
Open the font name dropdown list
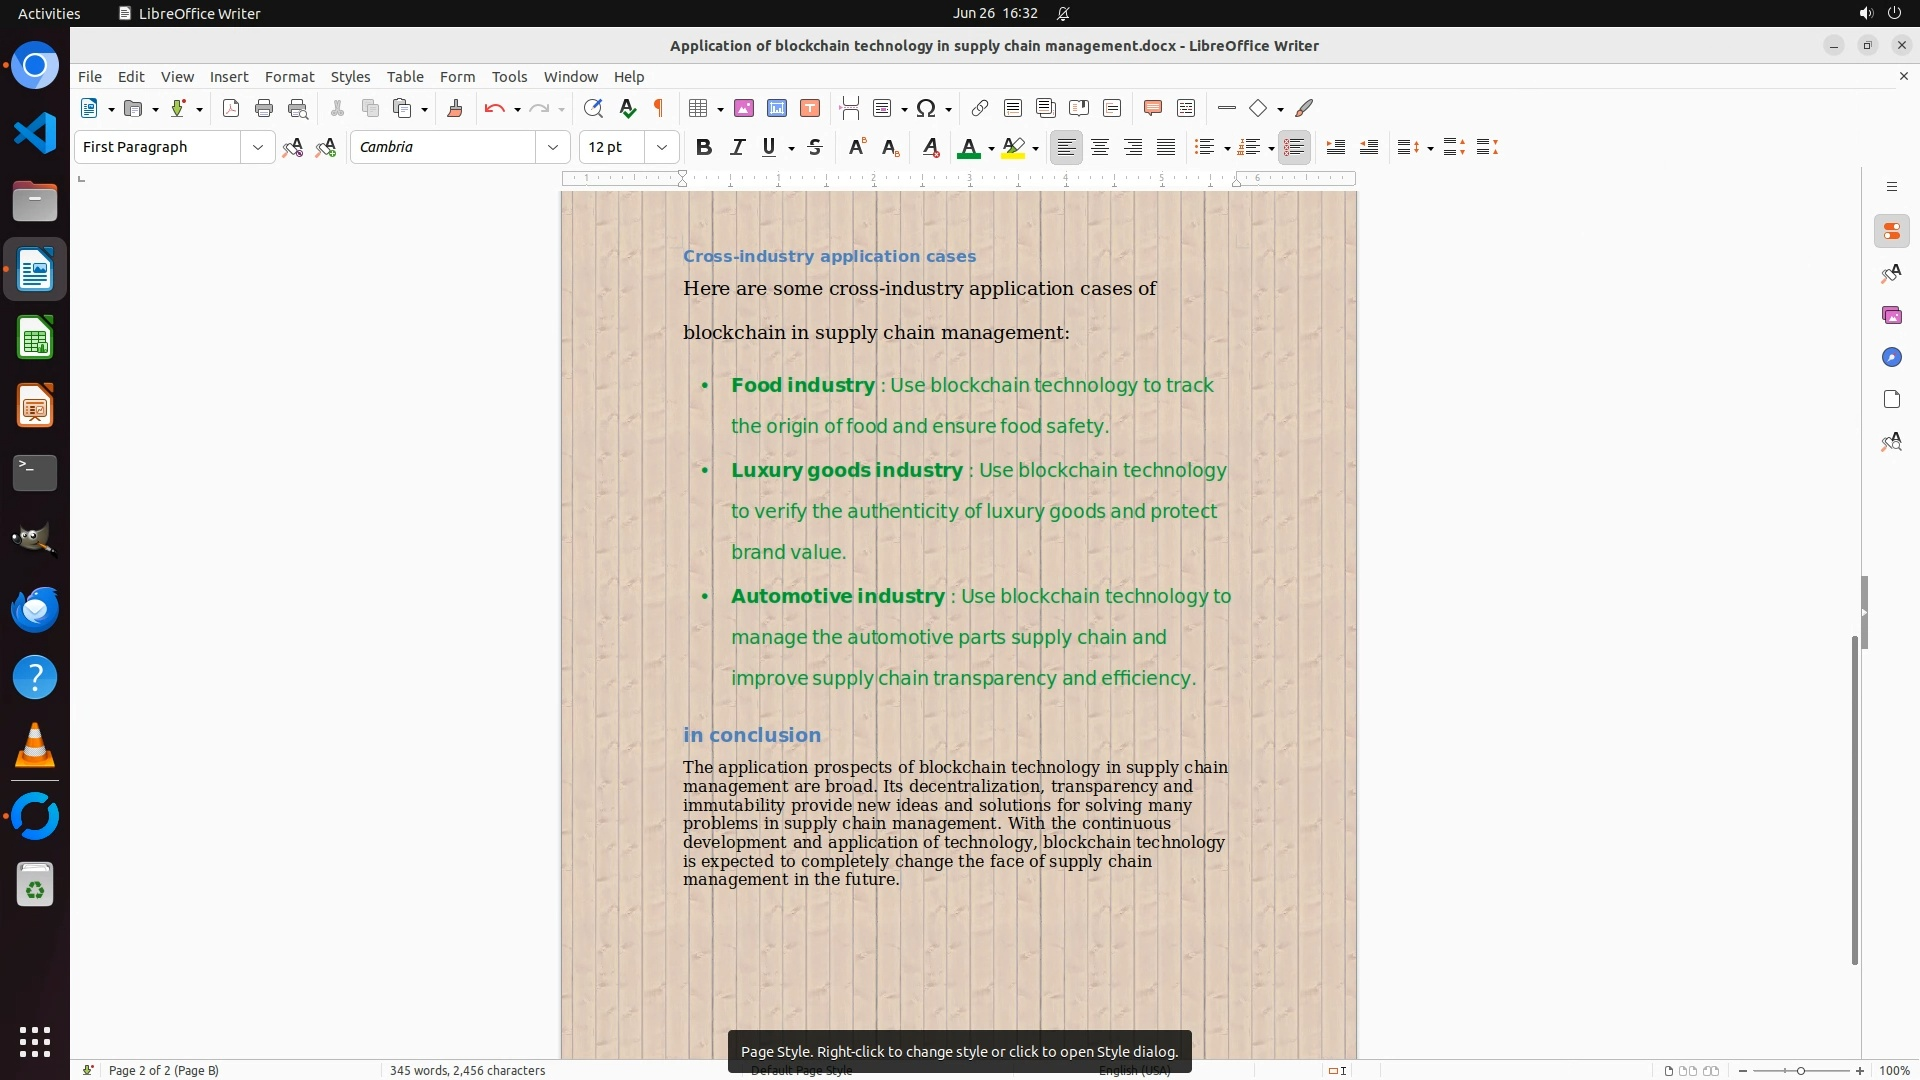click(552, 148)
